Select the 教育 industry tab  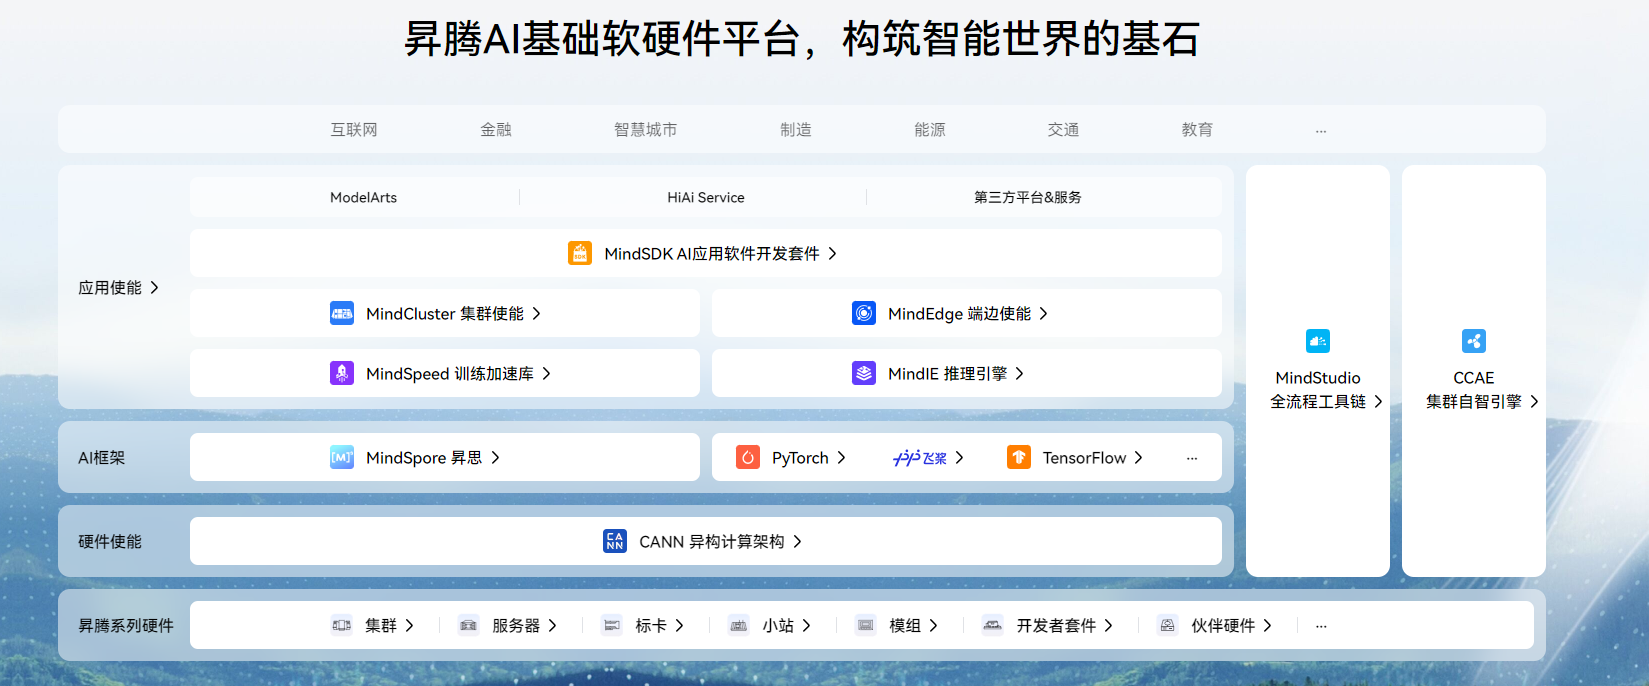tap(1197, 129)
